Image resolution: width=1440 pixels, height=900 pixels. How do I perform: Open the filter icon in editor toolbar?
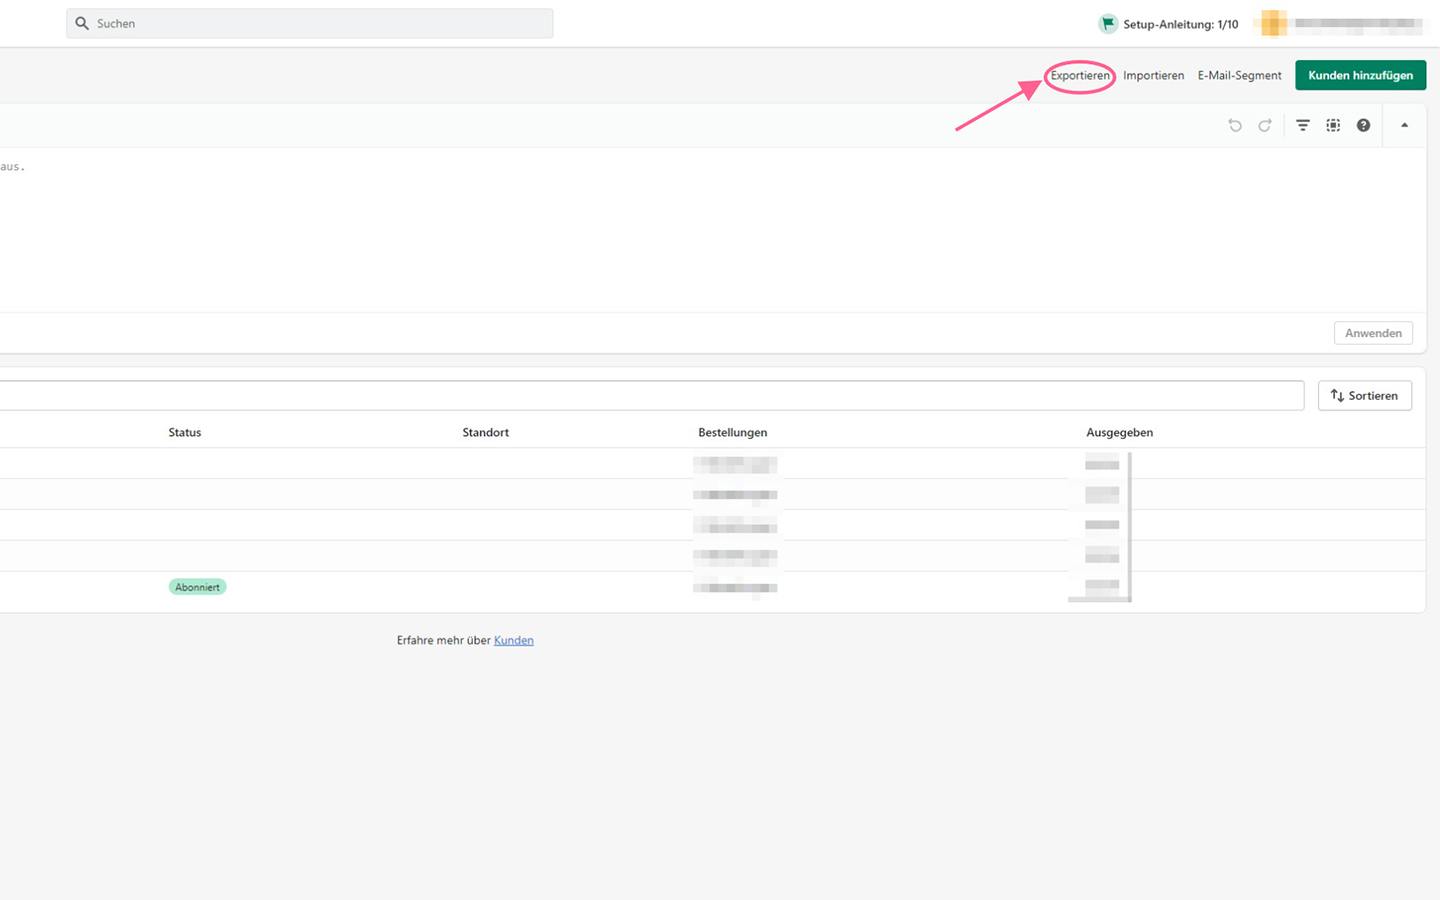pos(1303,125)
